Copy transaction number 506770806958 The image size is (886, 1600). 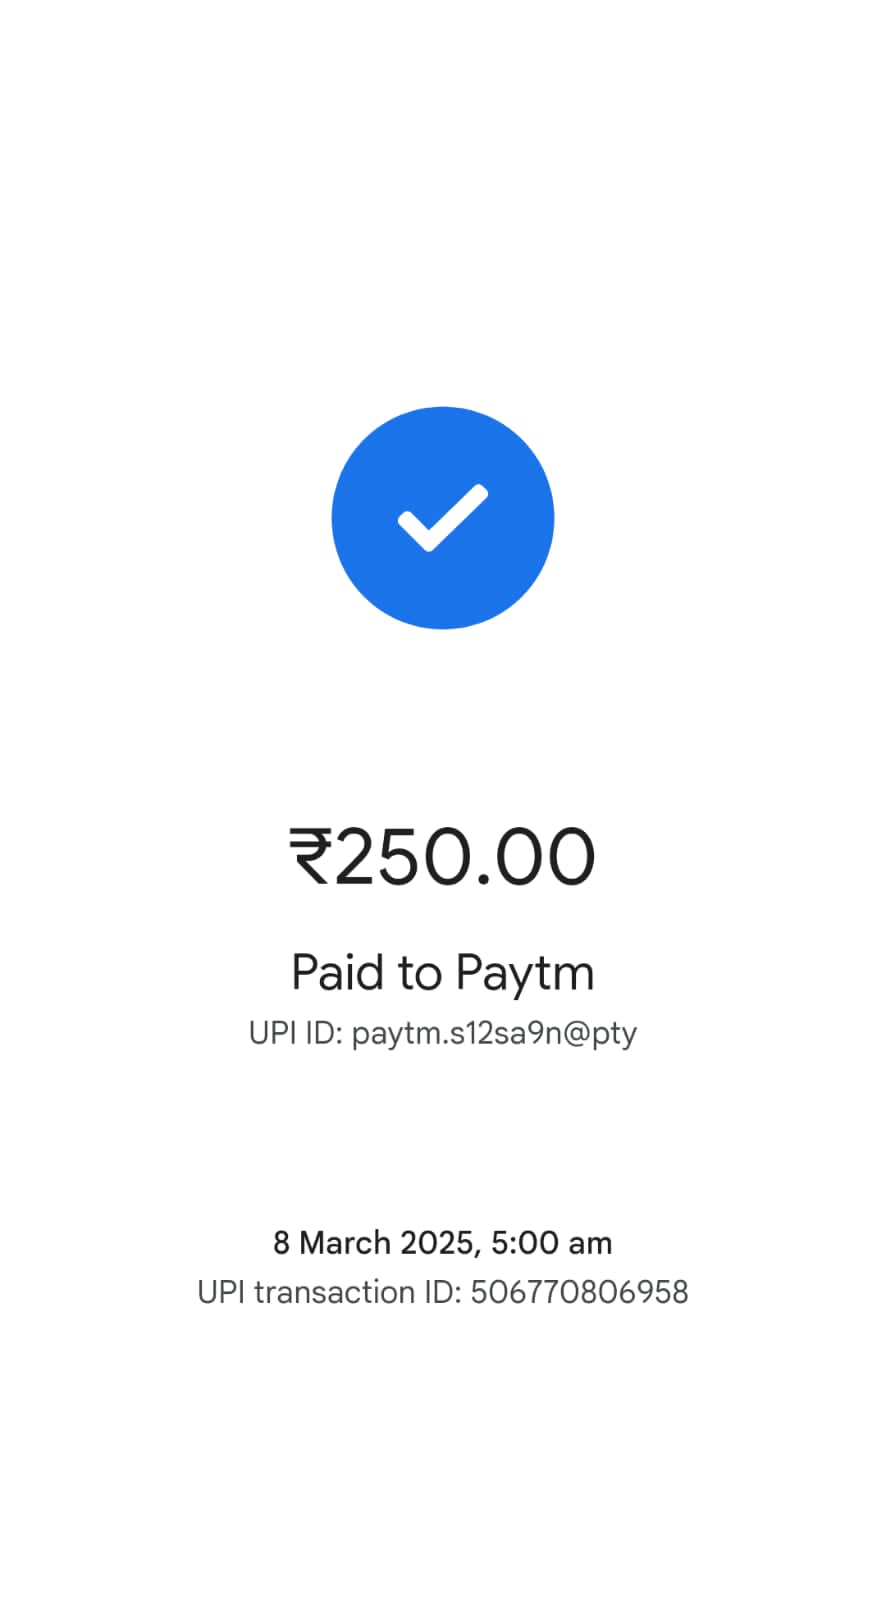pyautogui.click(x=579, y=1292)
